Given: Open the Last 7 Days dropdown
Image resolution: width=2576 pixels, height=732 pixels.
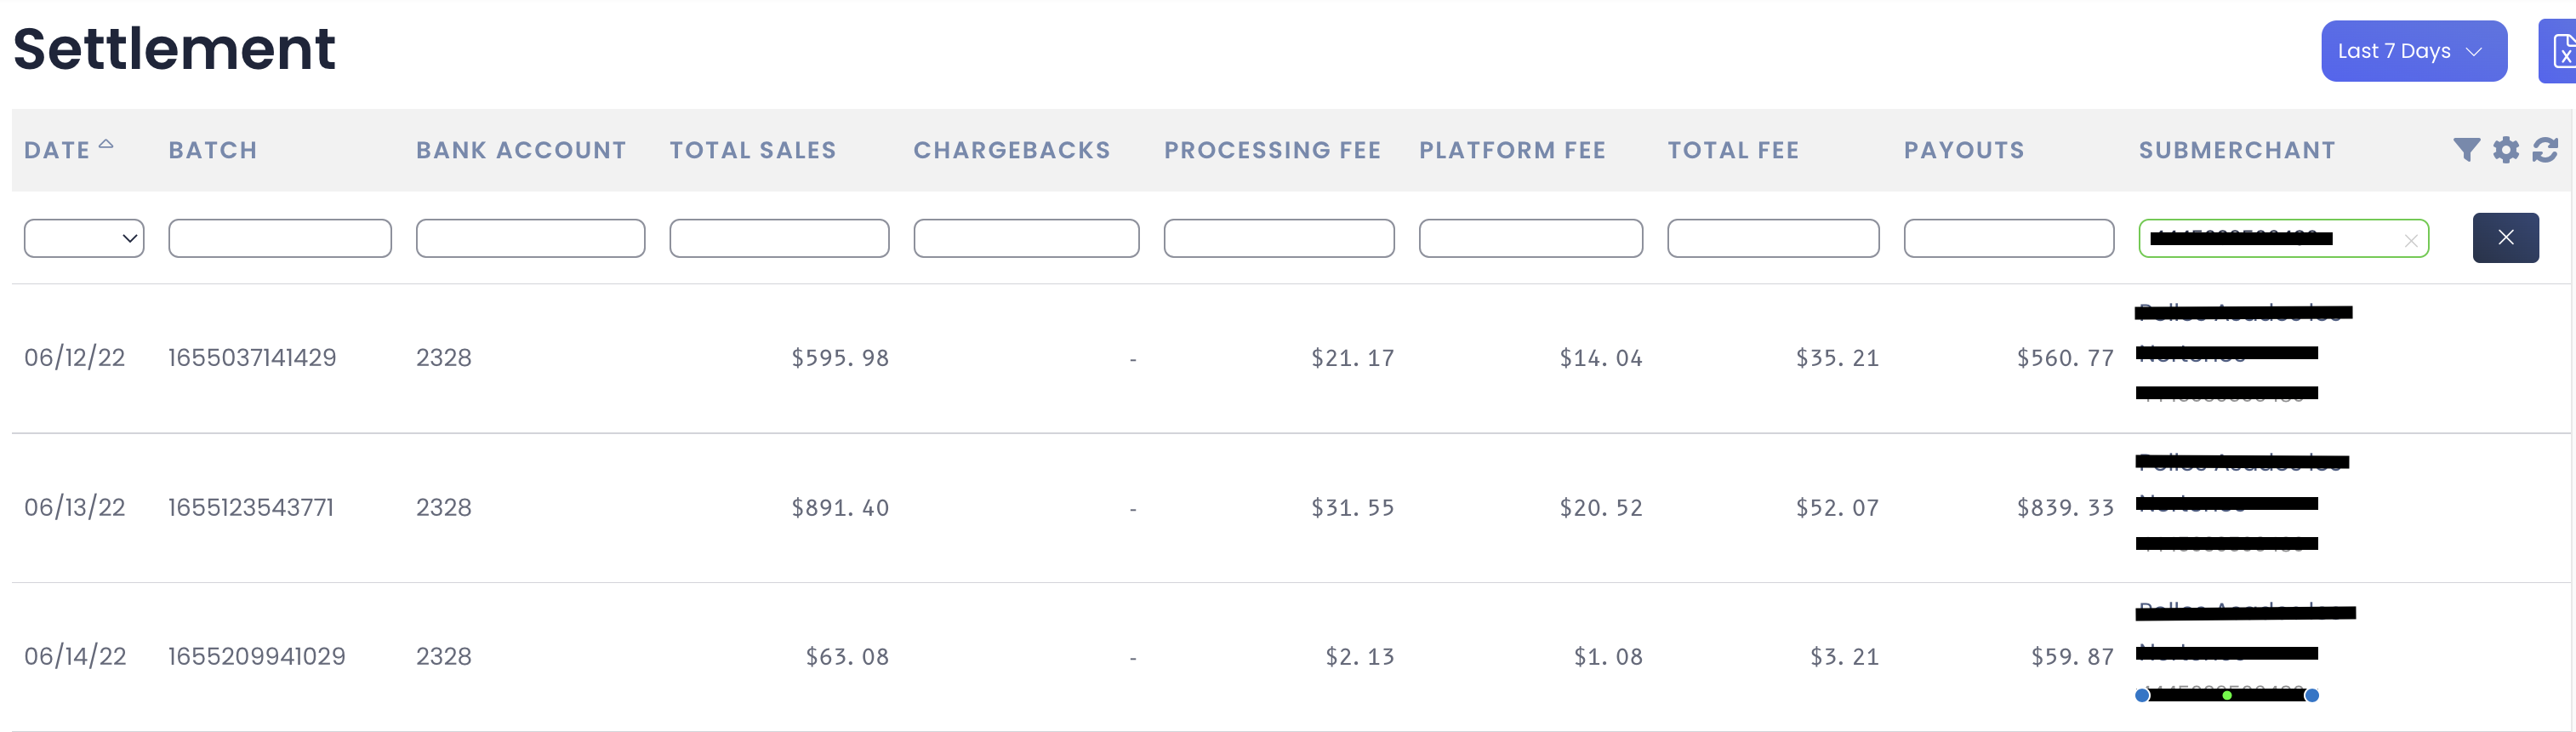Looking at the screenshot, I should click(x=2413, y=51).
